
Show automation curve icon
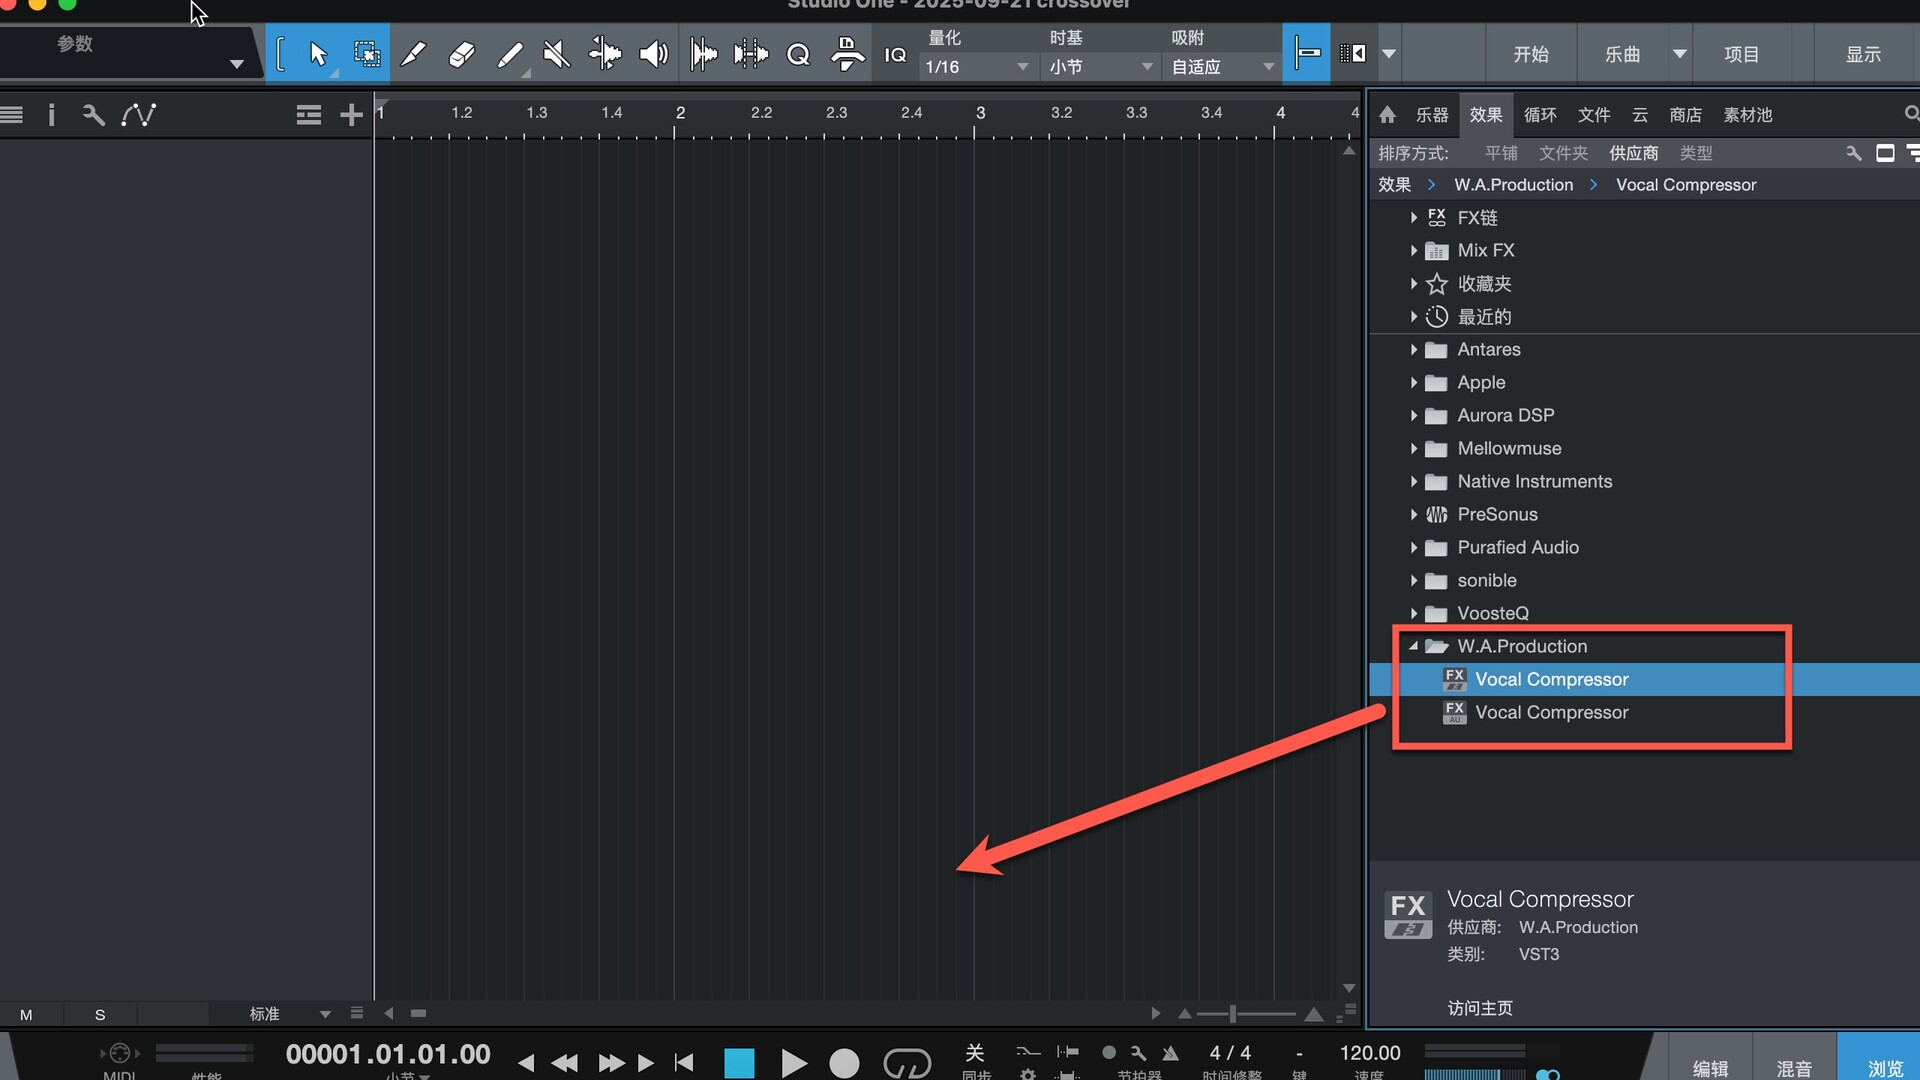(138, 115)
